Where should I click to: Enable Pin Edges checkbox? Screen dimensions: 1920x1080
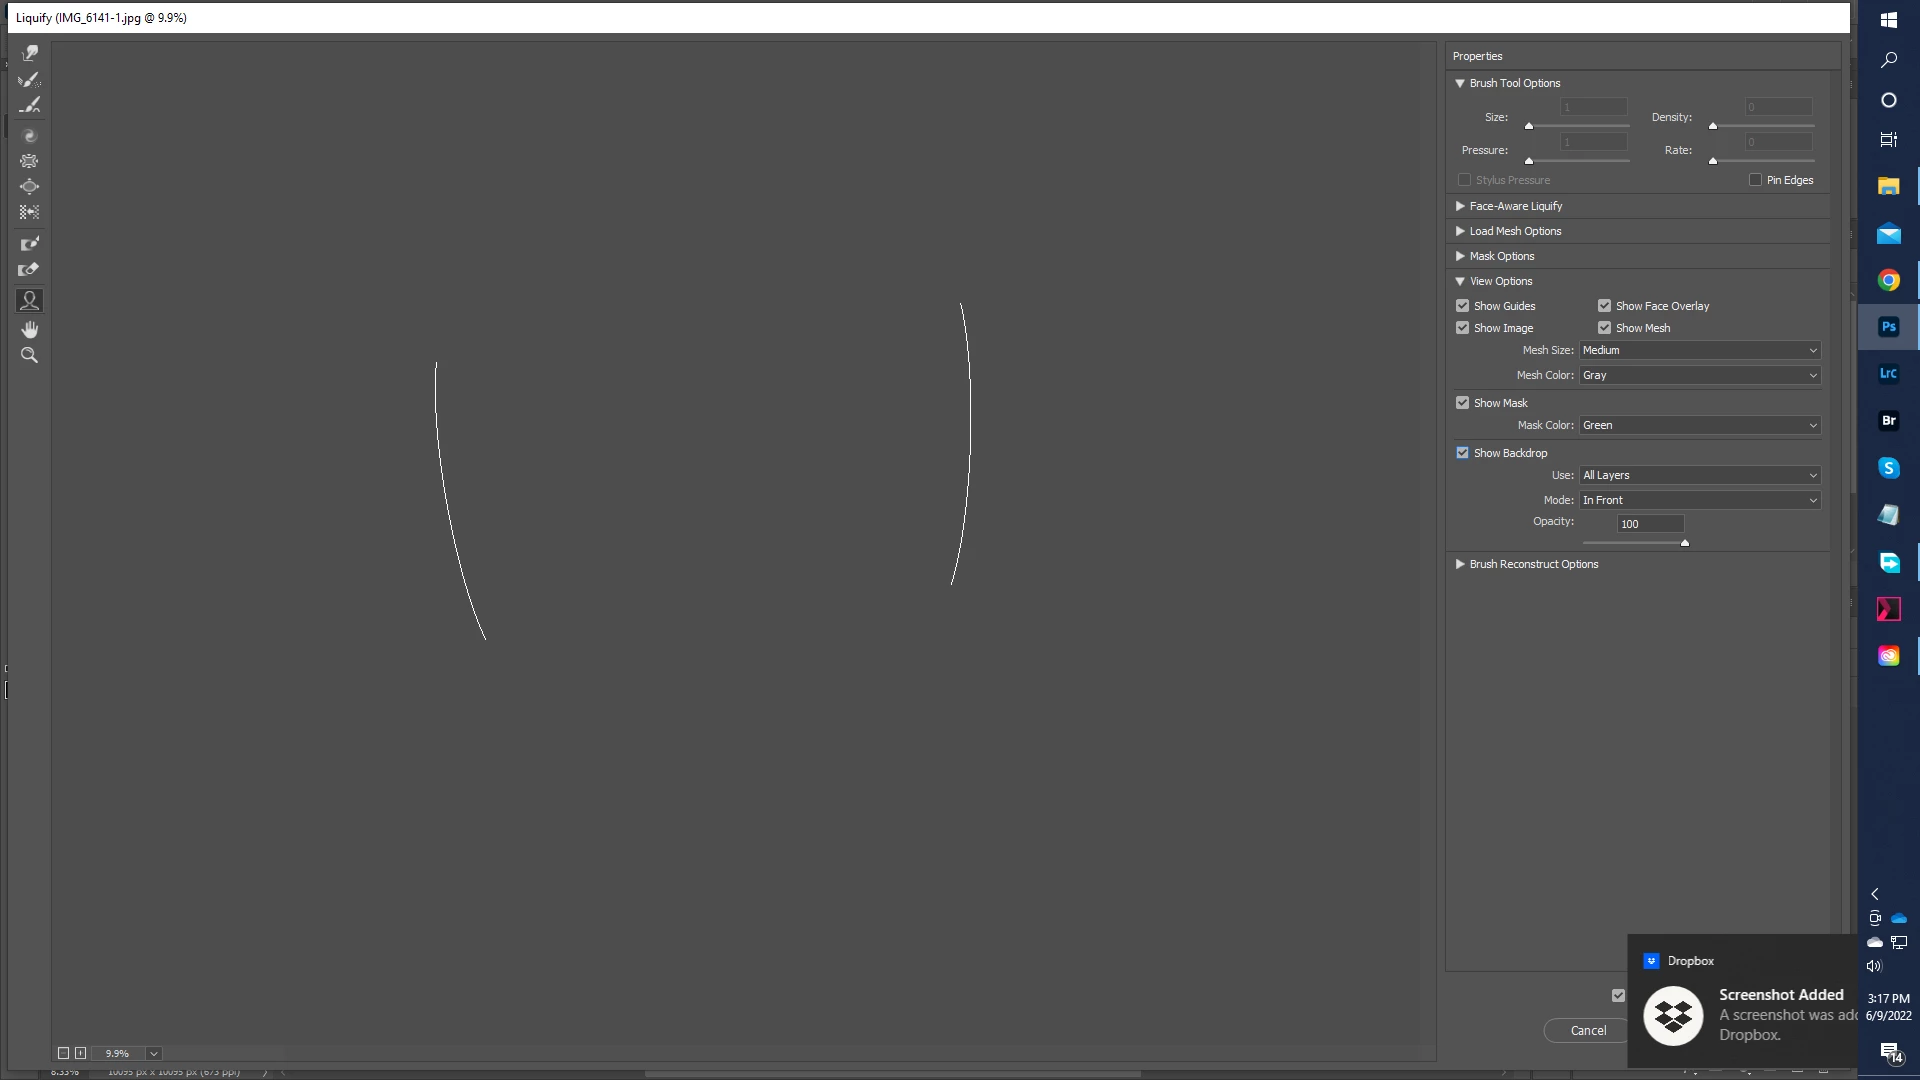pyautogui.click(x=1755, y=180)
